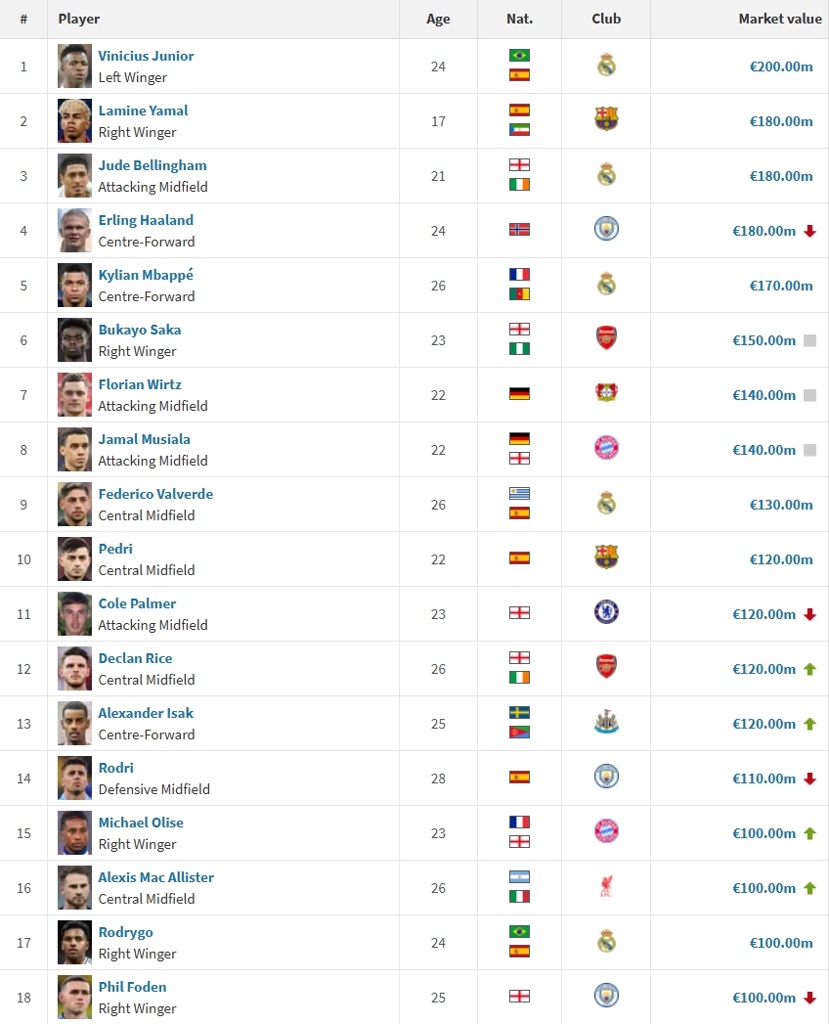Click Pedri's portrait thumbnail
The width and height of the screenshot is (829, 1024).
[75, 559]
